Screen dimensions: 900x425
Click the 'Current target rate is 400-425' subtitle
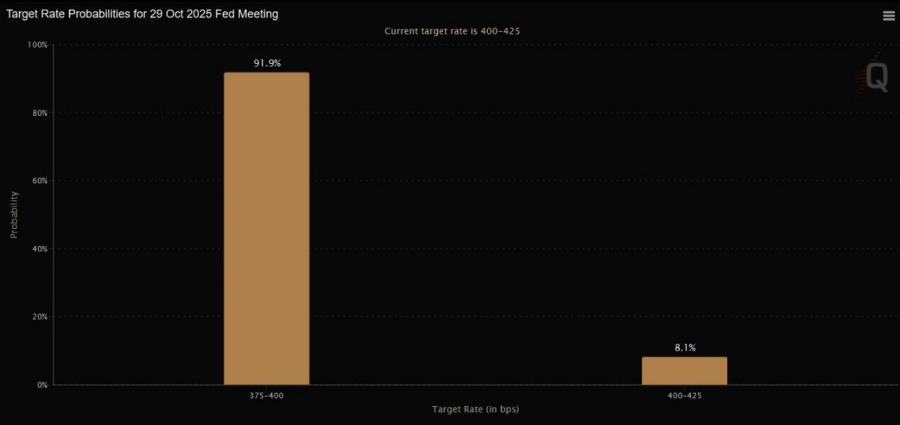tap(452, 31)
